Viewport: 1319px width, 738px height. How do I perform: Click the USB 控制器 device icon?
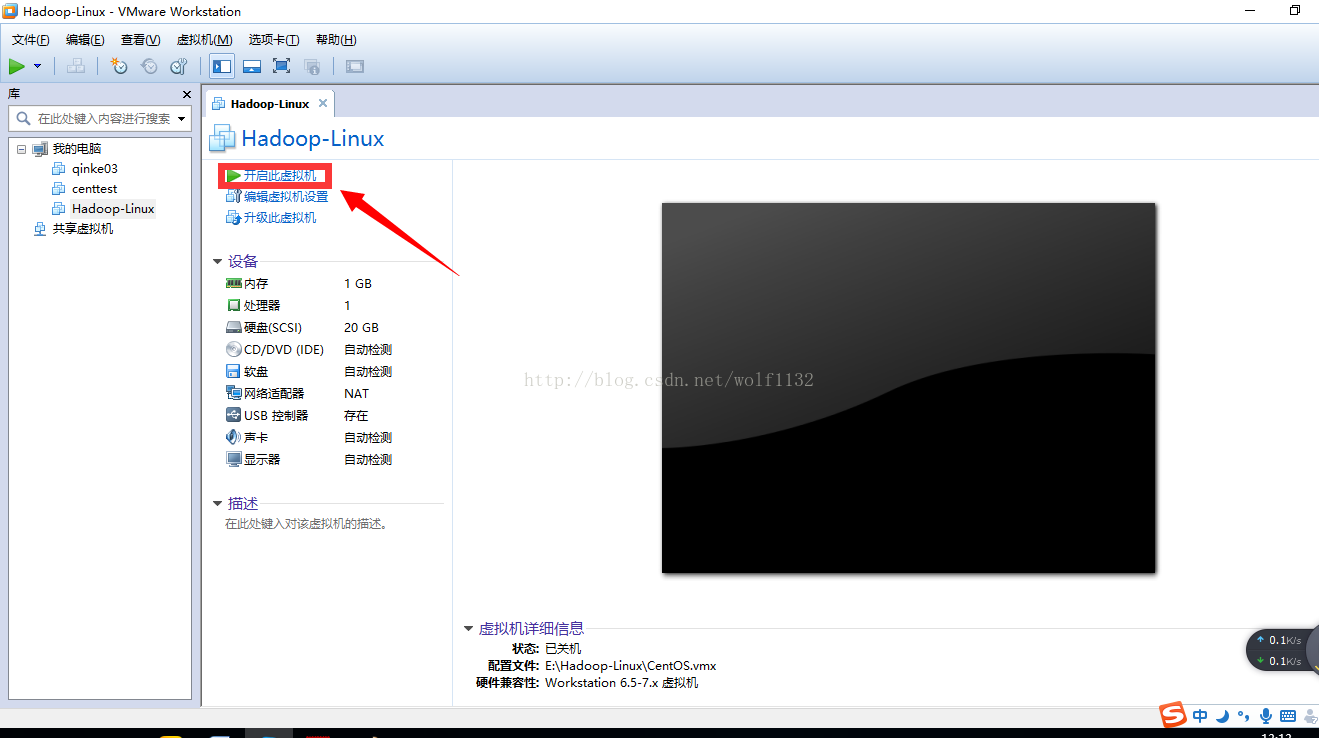tap(234, 416)
